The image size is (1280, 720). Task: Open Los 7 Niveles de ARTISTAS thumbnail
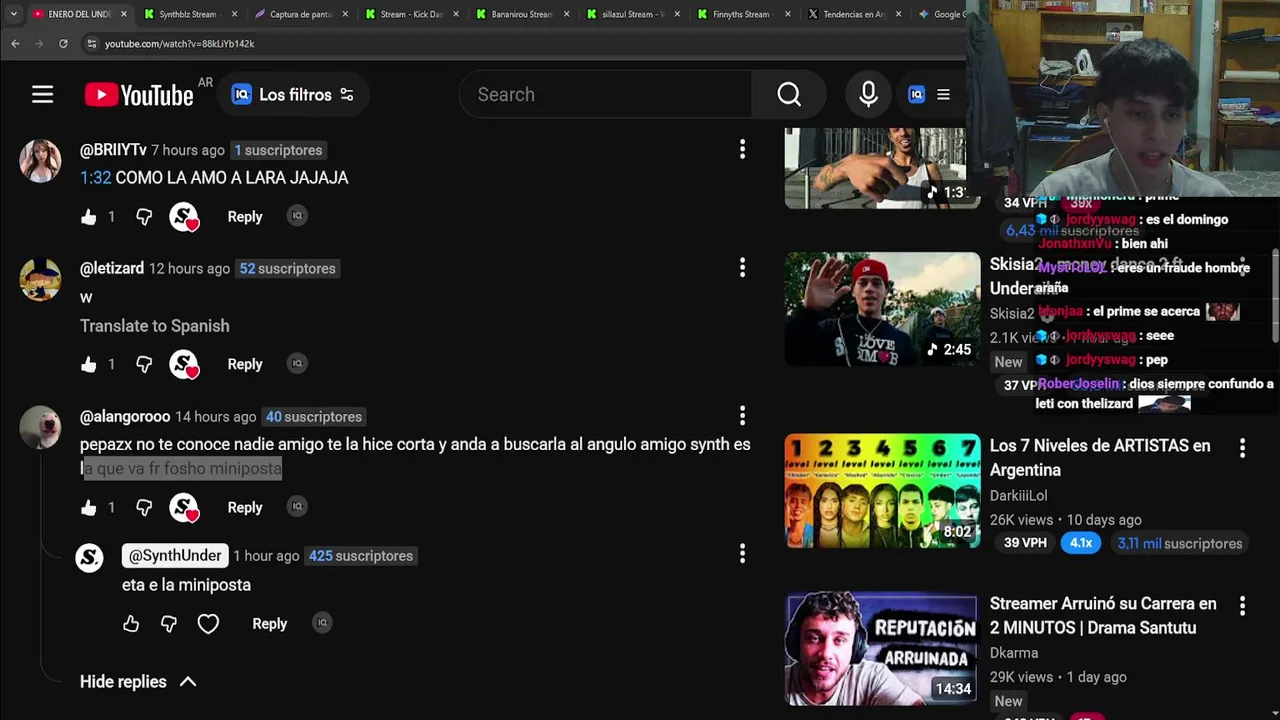click(x=882, y=491)
